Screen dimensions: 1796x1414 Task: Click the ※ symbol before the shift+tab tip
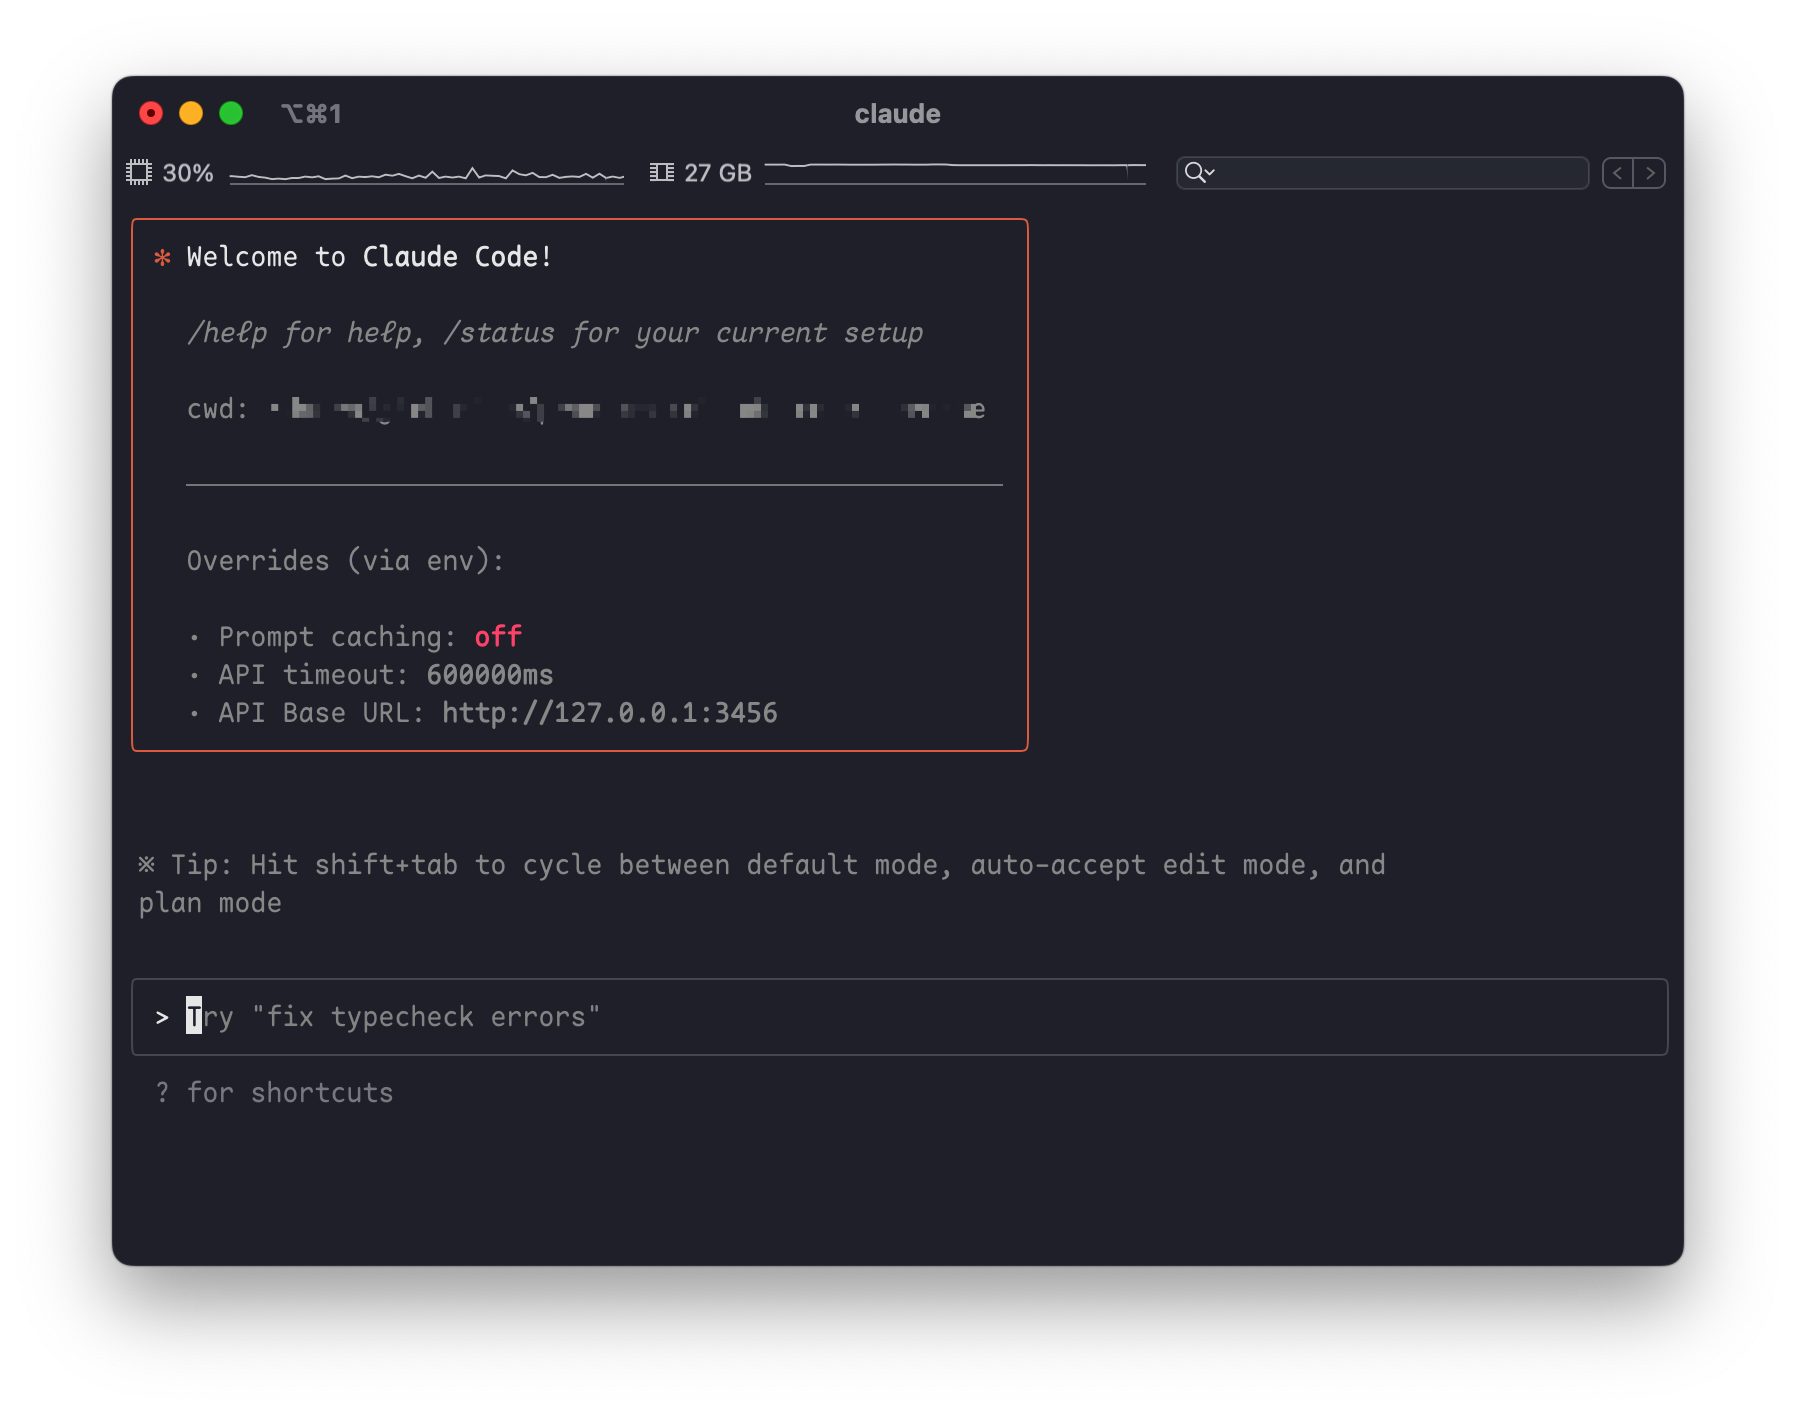point(147,864)
